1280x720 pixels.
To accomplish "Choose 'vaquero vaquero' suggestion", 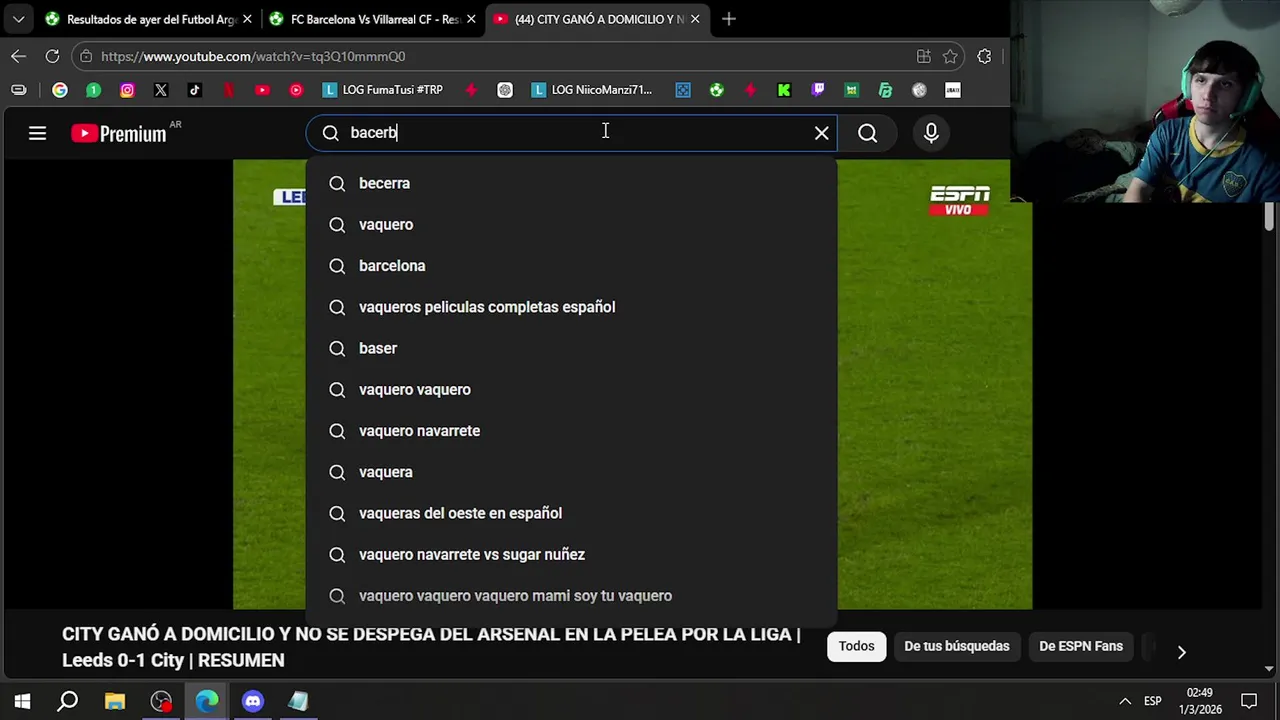I will pyautogui.click(x=571, y=389).
